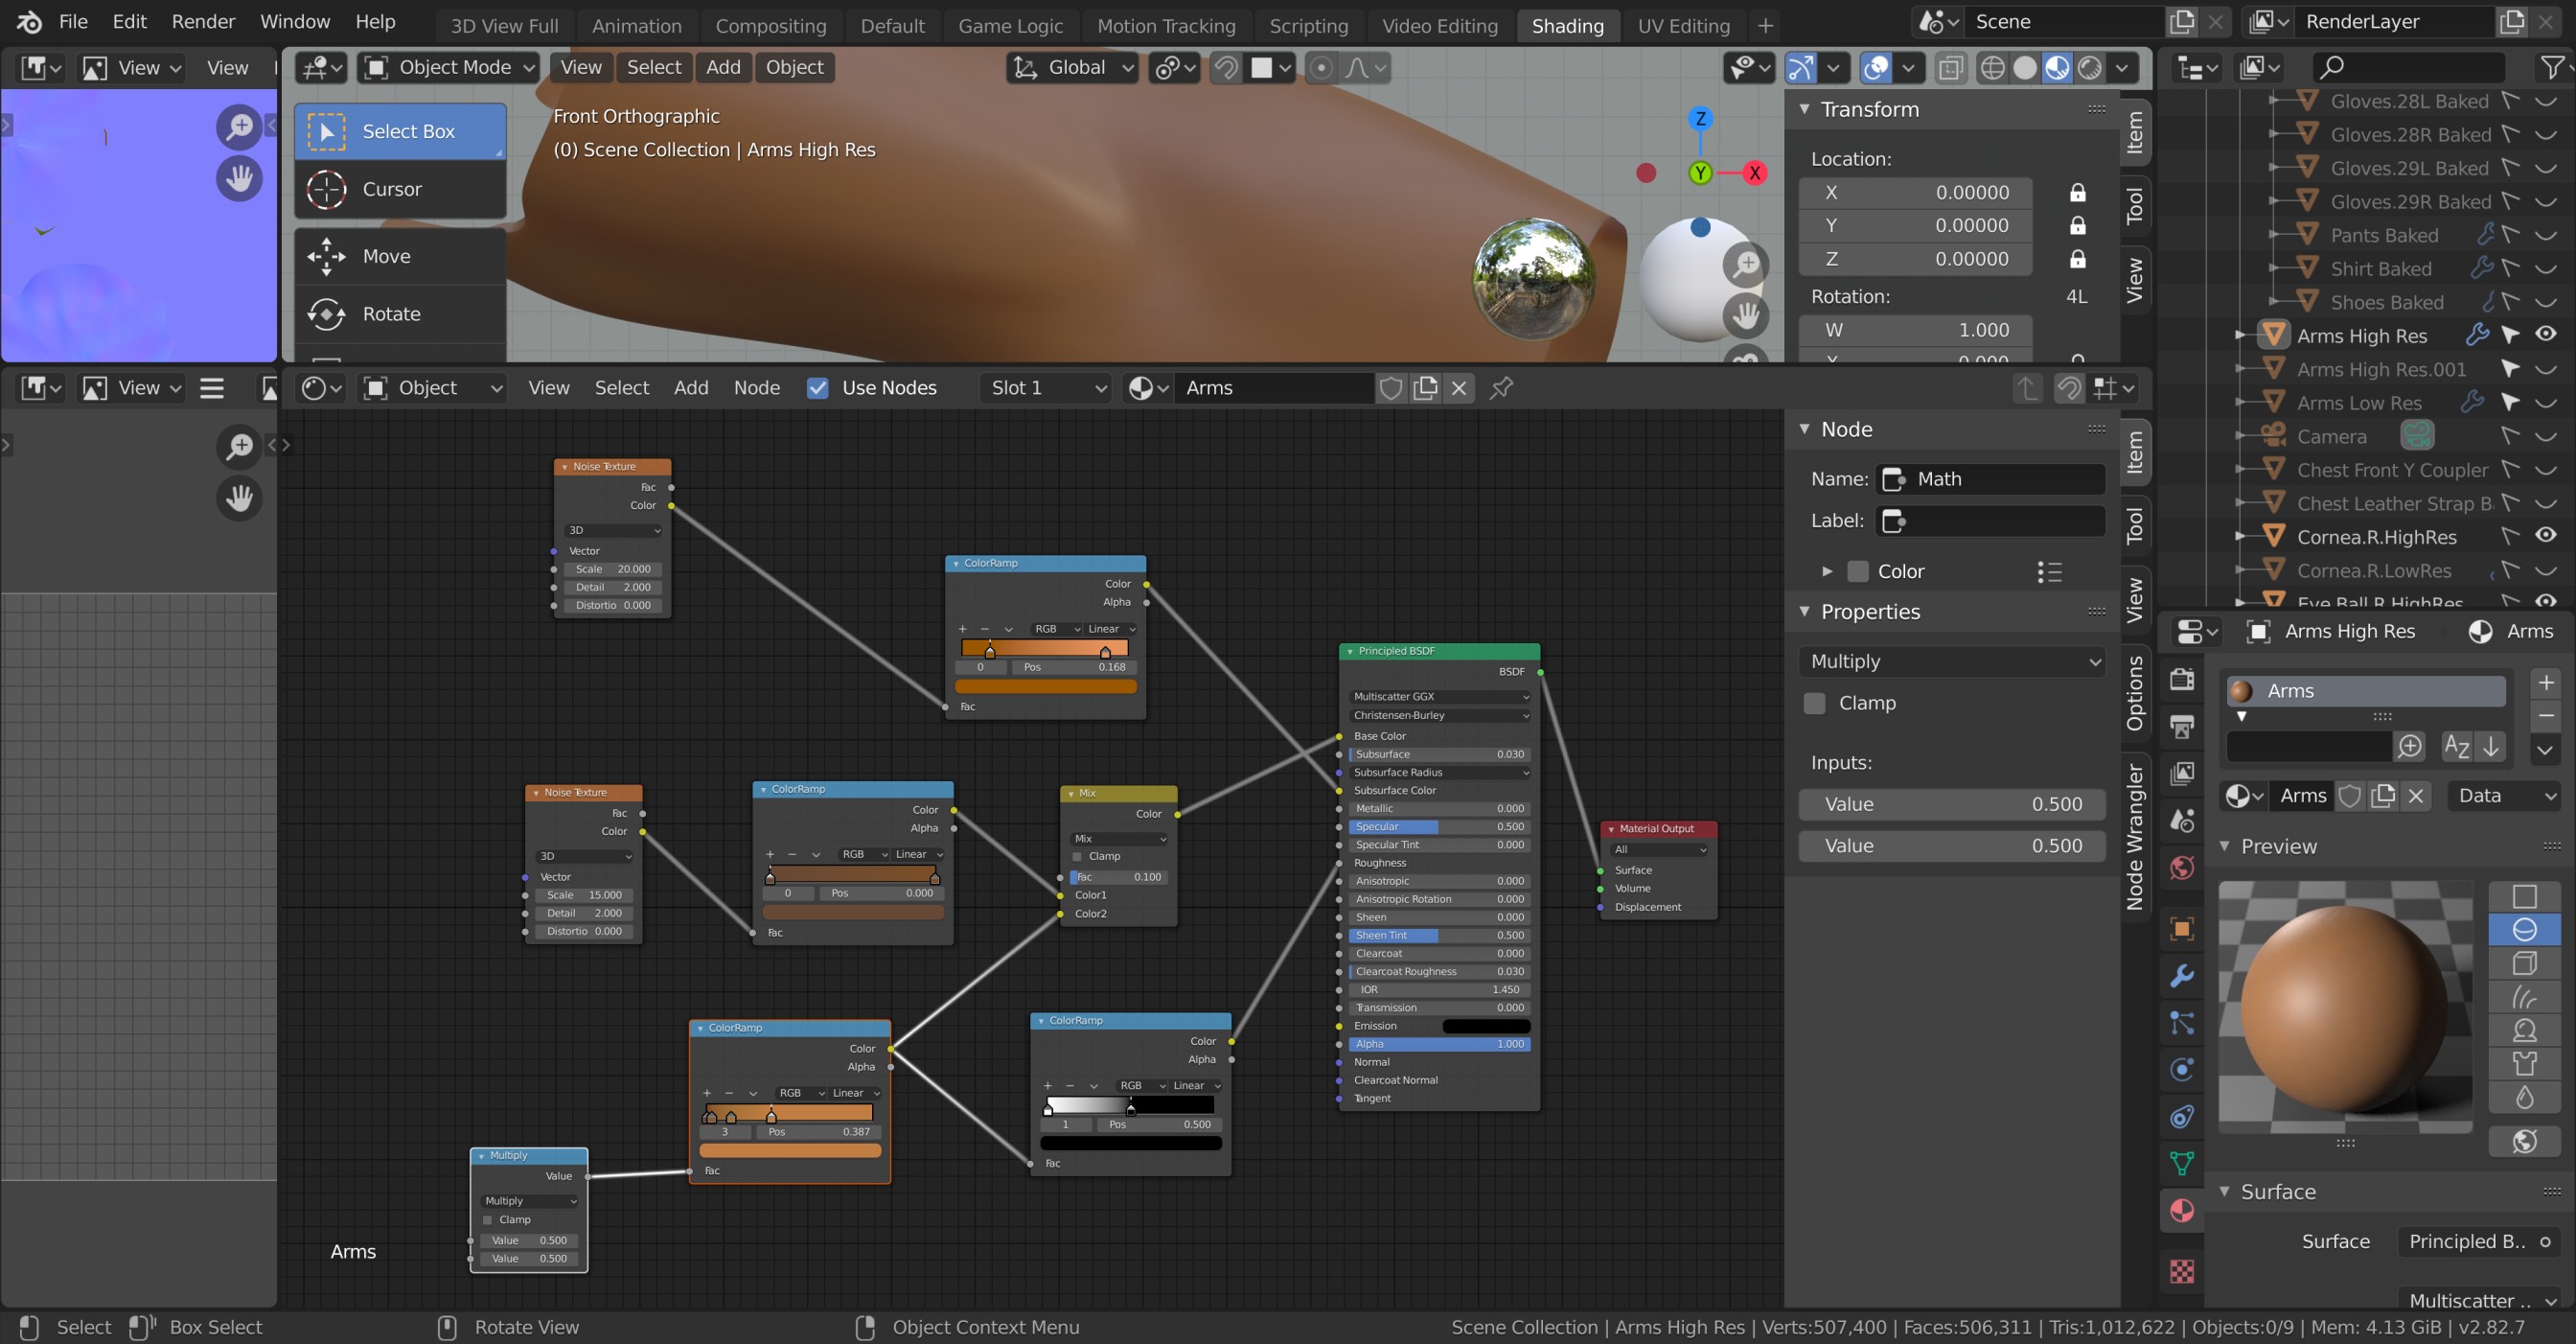Viewport: 2576px width, 1344px height.
Task: Open the Node Wrangler sidebar tab
Action: tap(2135, 837)
